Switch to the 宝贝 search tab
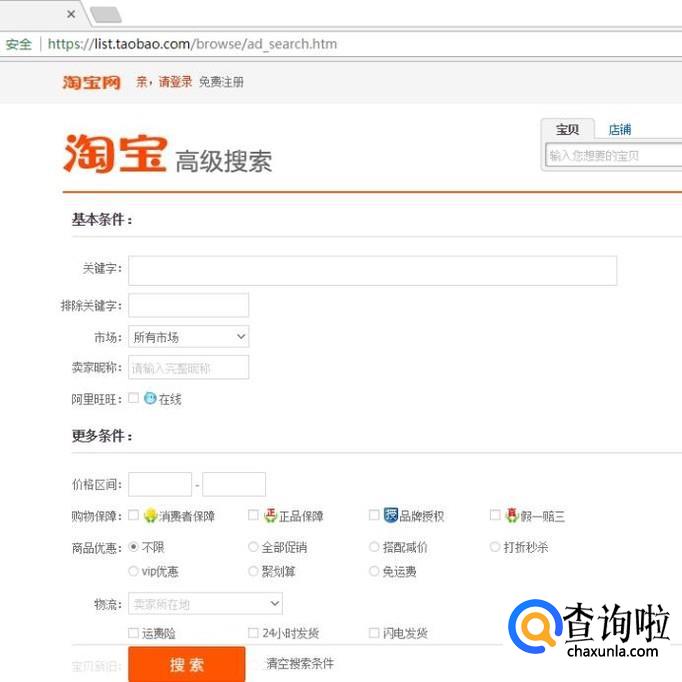 click(x=568, y=129)
